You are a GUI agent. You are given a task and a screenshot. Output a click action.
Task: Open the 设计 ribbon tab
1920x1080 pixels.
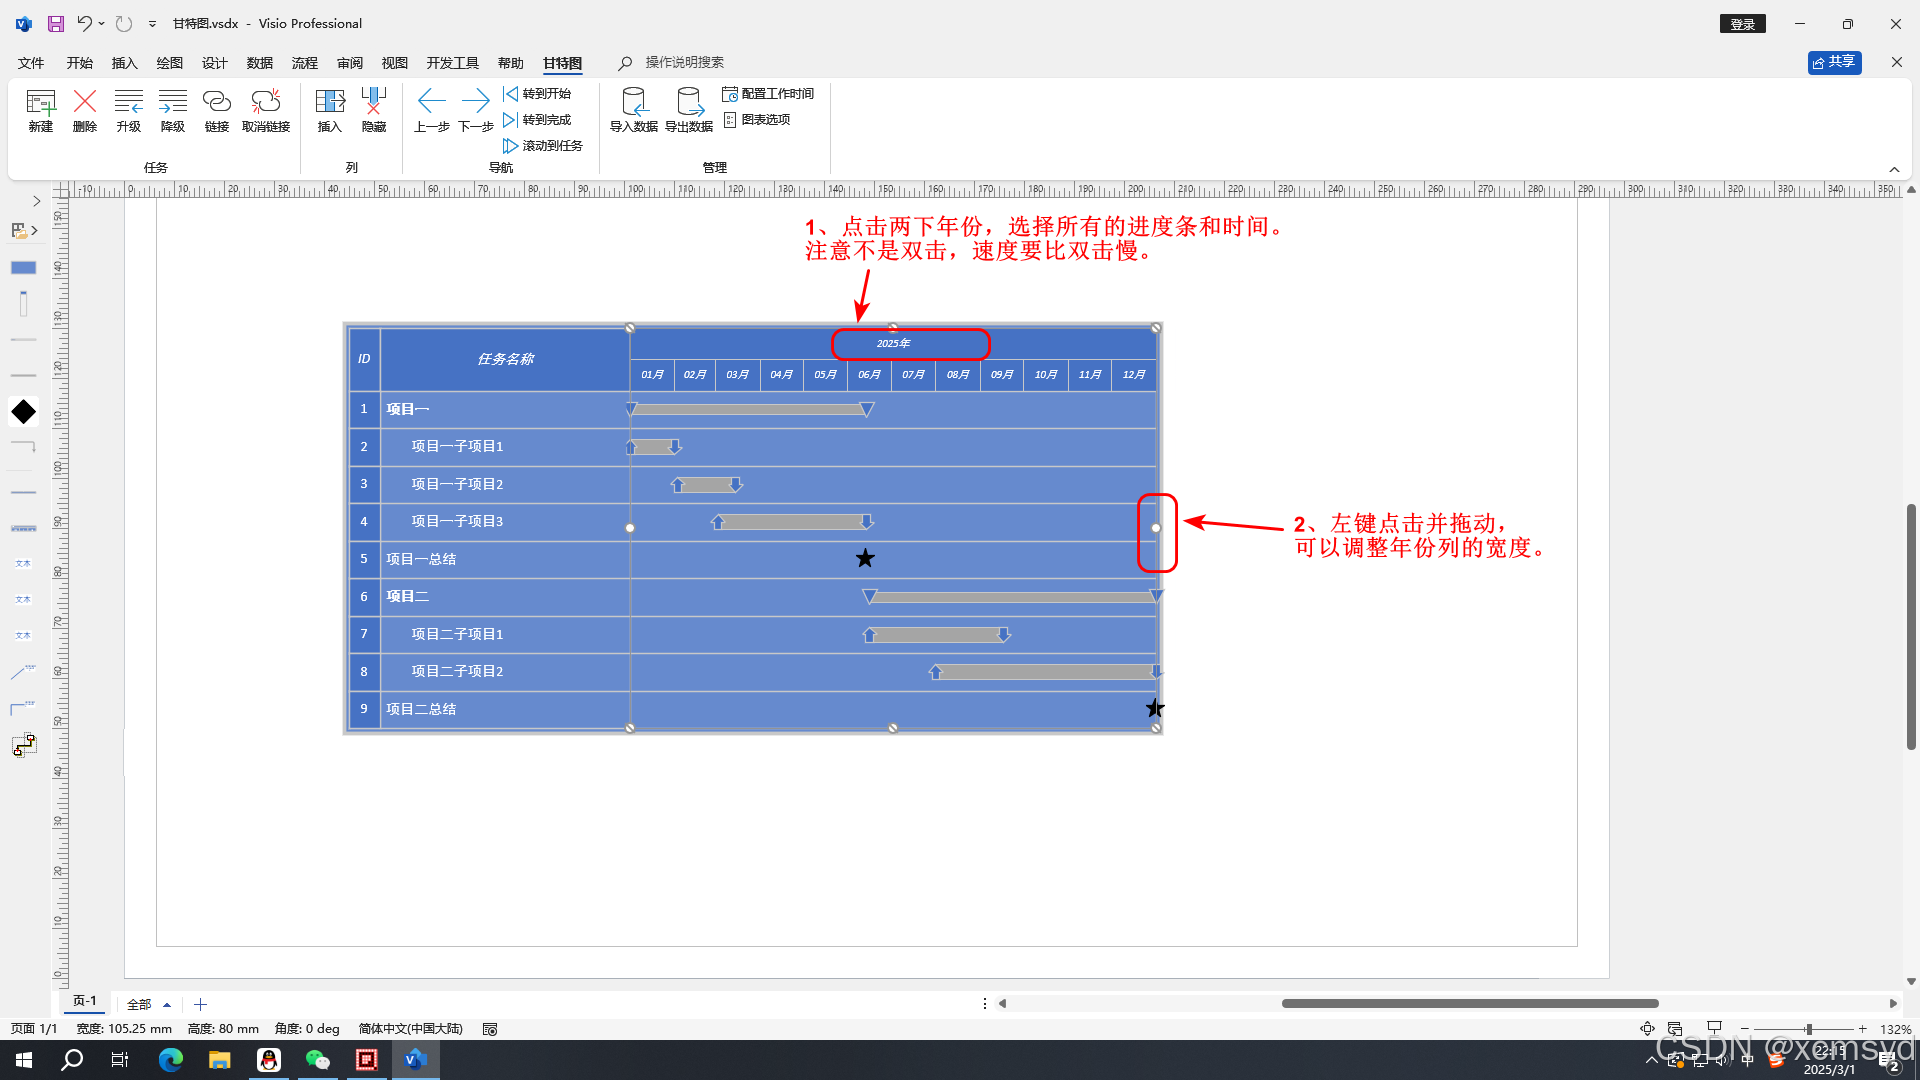pos(214,63)
